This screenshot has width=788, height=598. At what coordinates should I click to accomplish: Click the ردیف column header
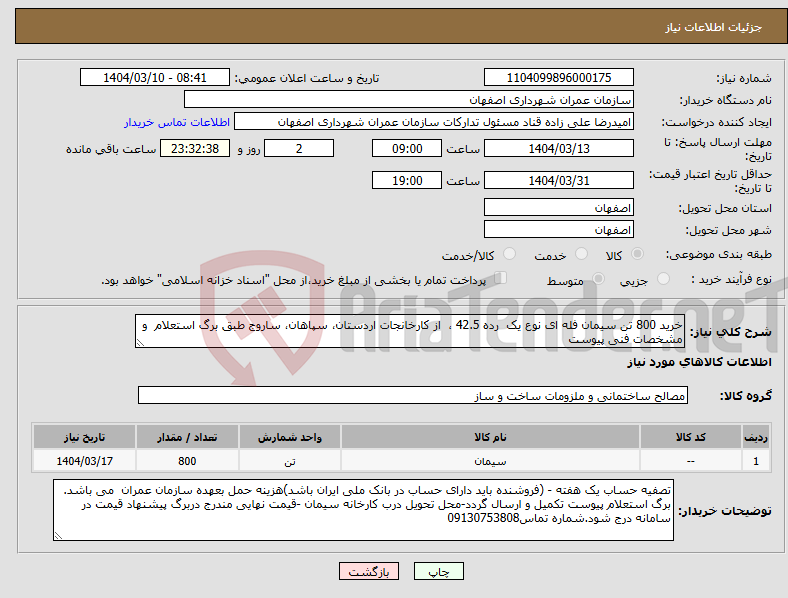click(756, 437)
